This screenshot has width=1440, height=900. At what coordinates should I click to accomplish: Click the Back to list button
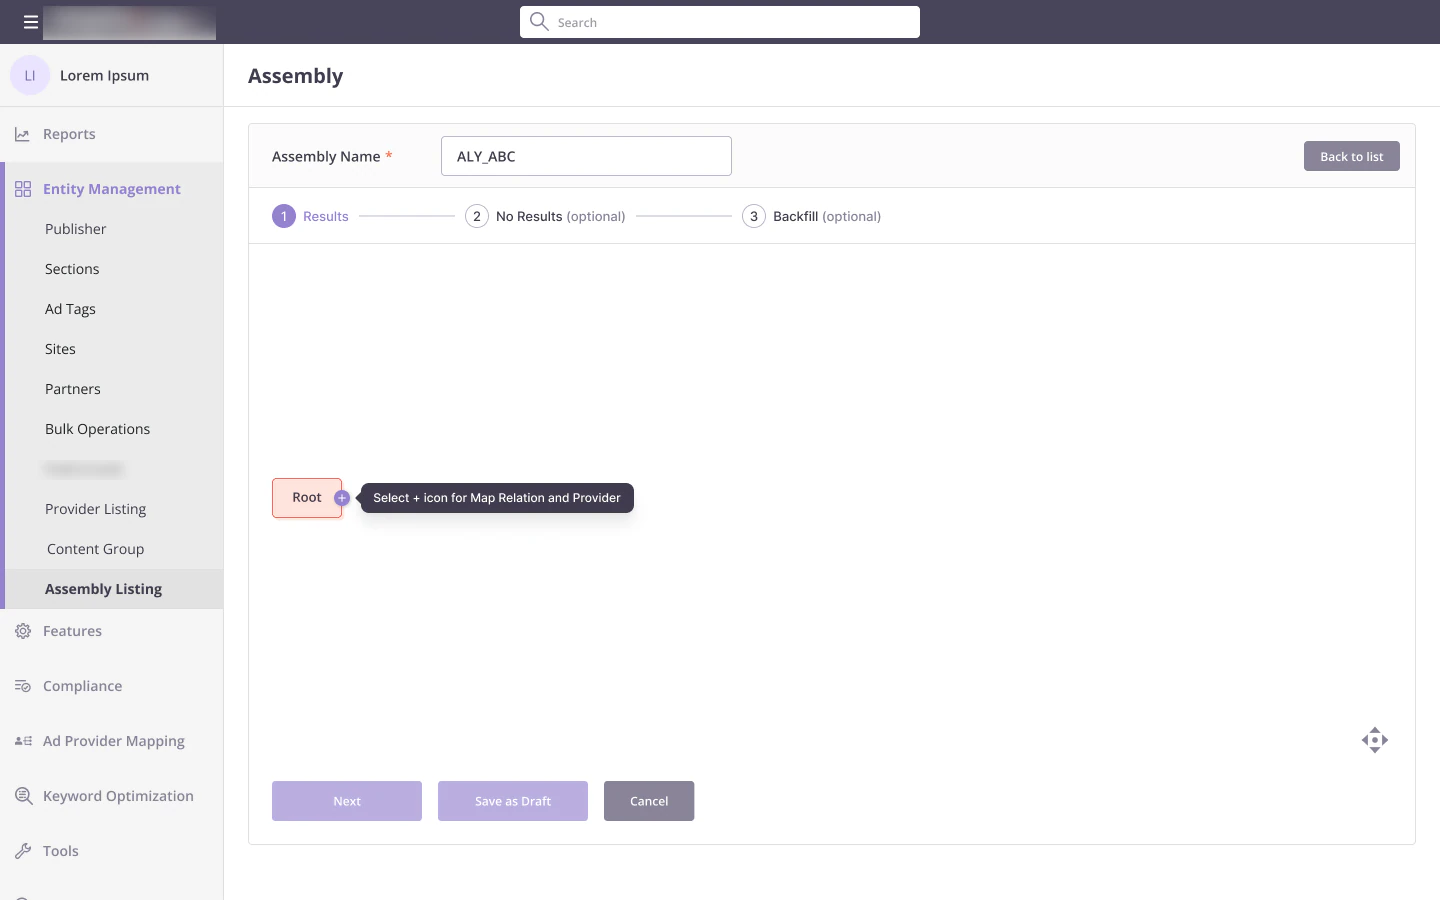1351,156
